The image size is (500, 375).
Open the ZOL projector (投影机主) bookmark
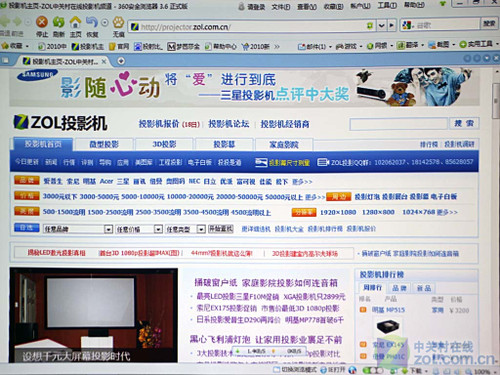coord(88,46)
